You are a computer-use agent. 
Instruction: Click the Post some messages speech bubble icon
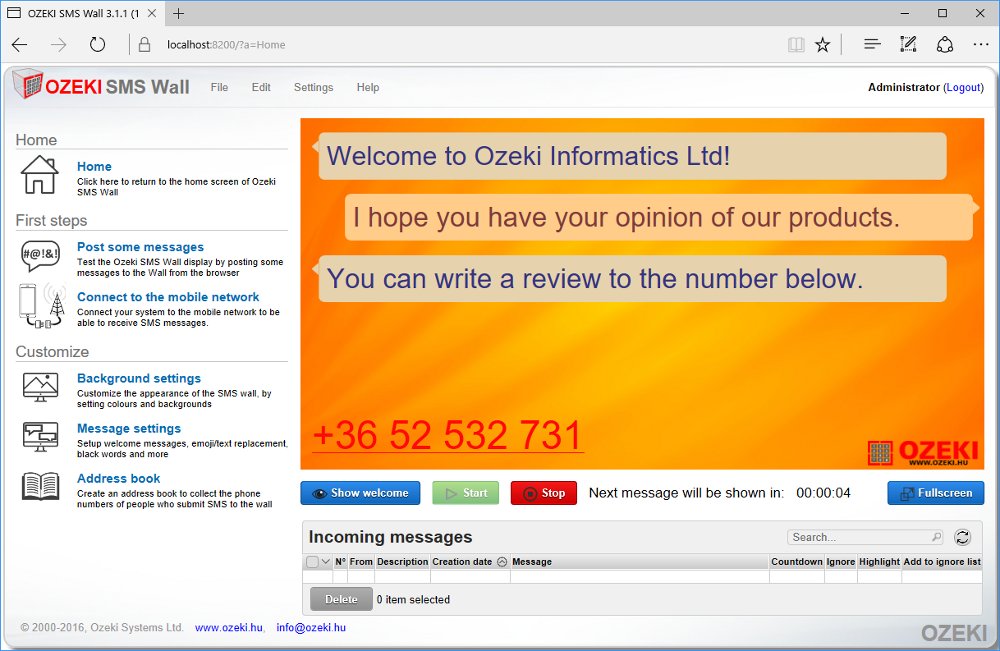pyautogui.click(x=40, y=256)
